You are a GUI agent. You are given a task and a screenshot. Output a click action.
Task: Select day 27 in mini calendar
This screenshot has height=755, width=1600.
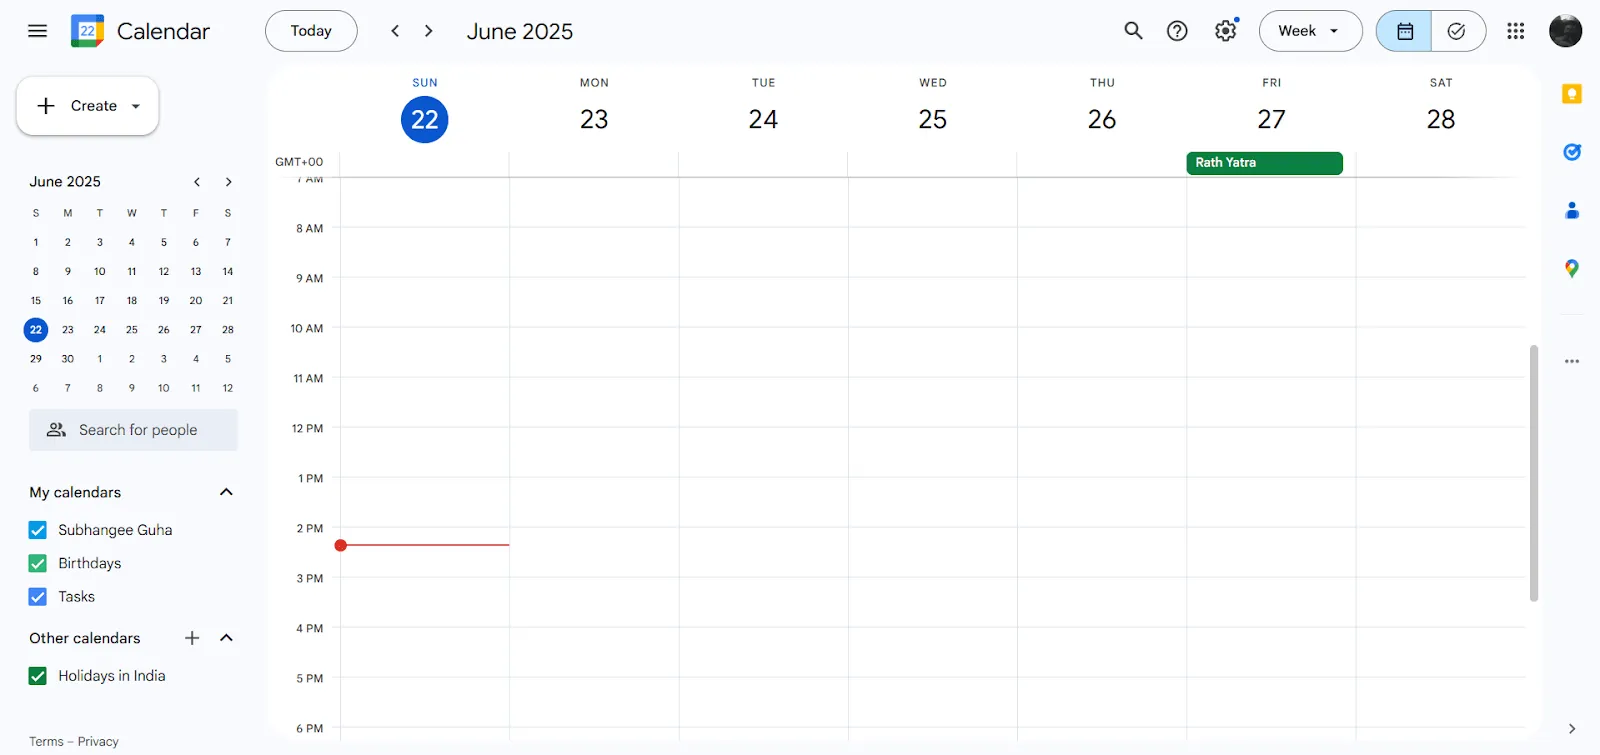pos(196,330)
